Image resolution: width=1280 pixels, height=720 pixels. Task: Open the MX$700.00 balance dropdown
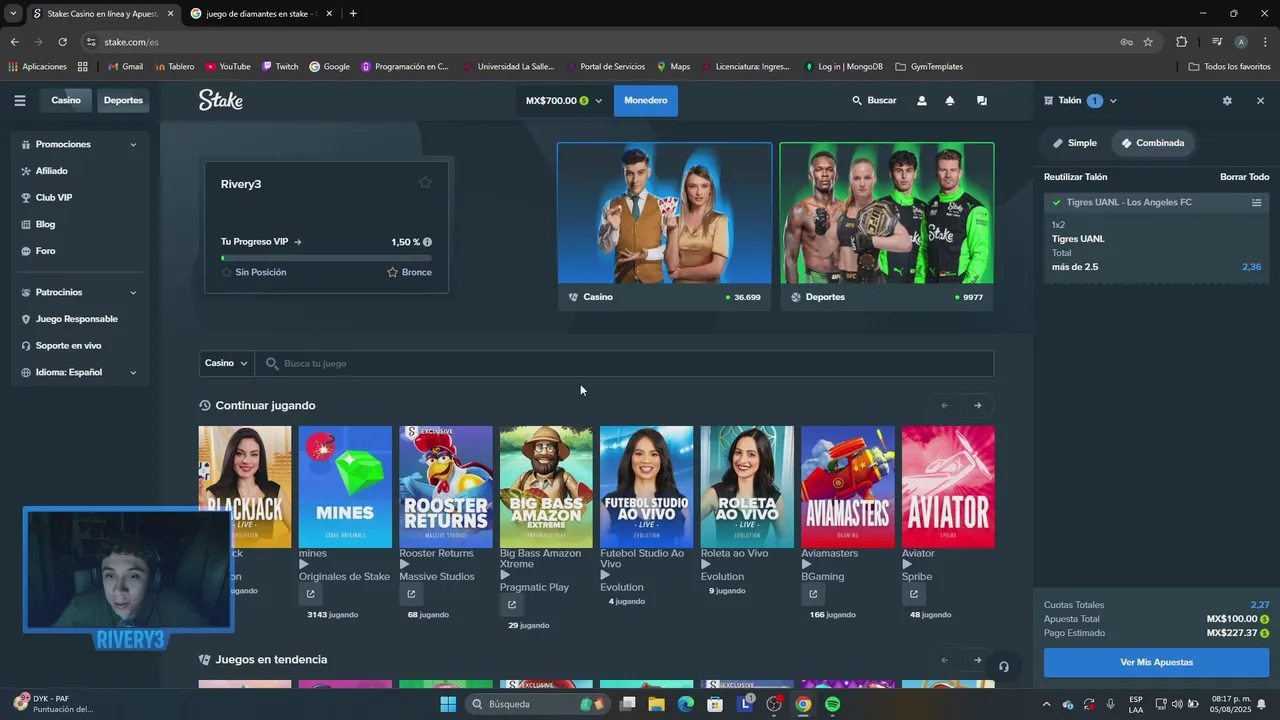[x=563, y=100]
